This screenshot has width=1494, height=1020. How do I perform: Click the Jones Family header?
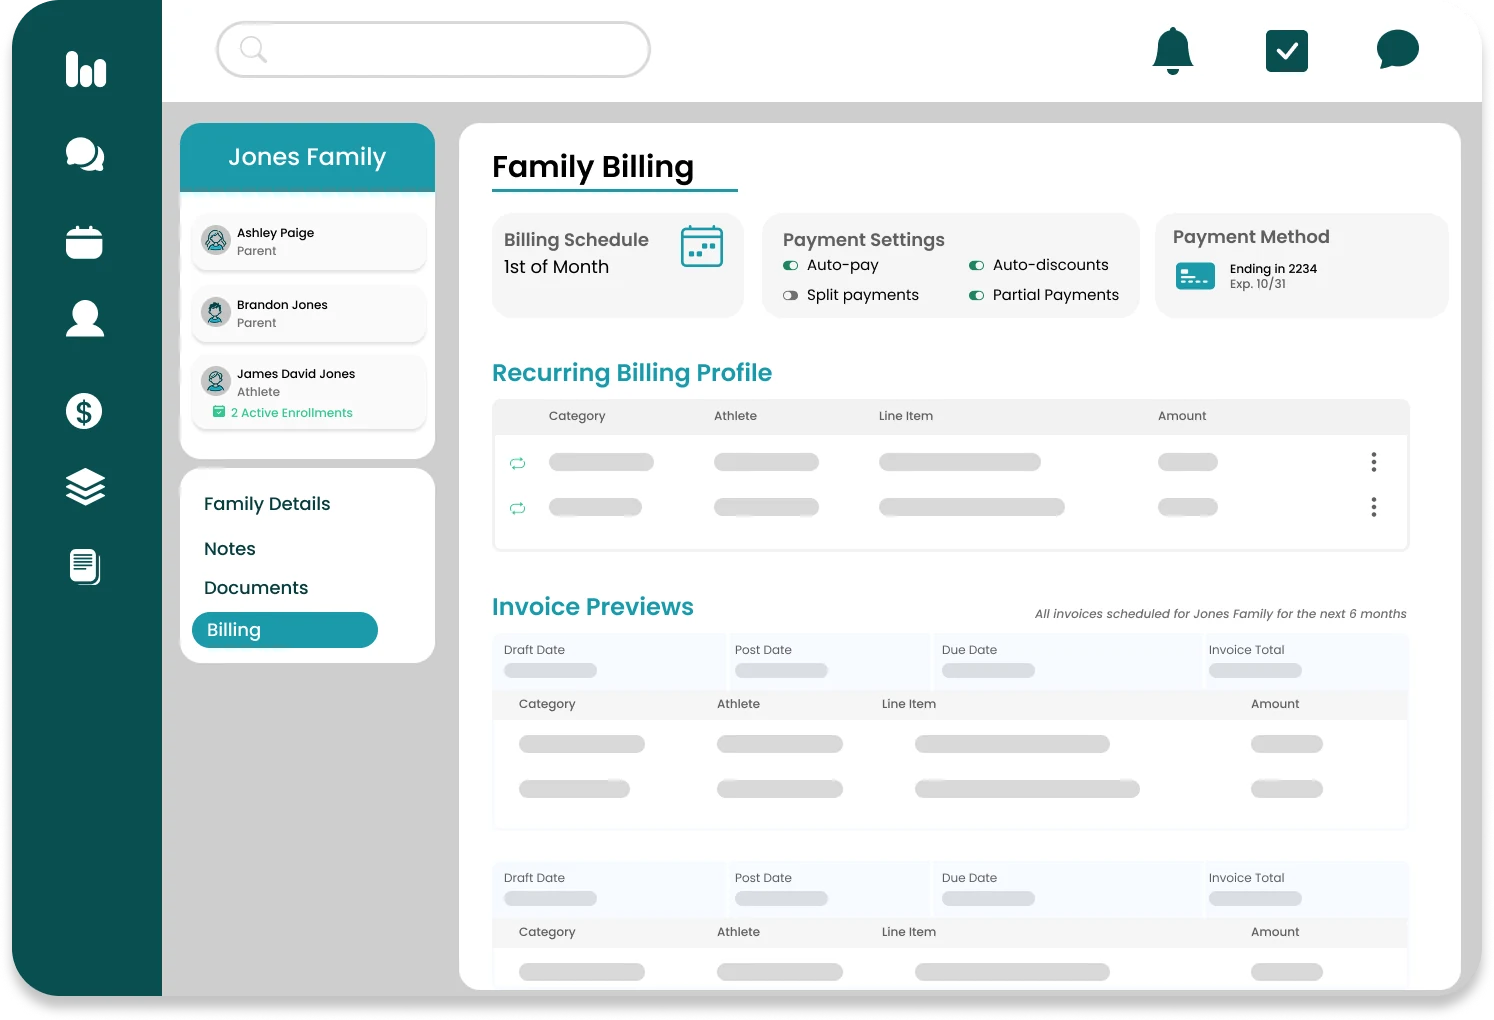click(307, 157)
